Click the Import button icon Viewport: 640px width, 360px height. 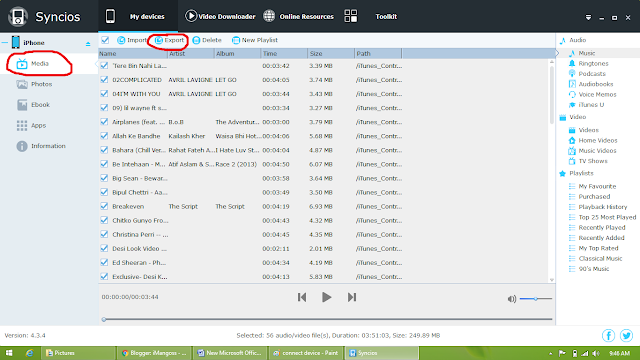point(121,40)
